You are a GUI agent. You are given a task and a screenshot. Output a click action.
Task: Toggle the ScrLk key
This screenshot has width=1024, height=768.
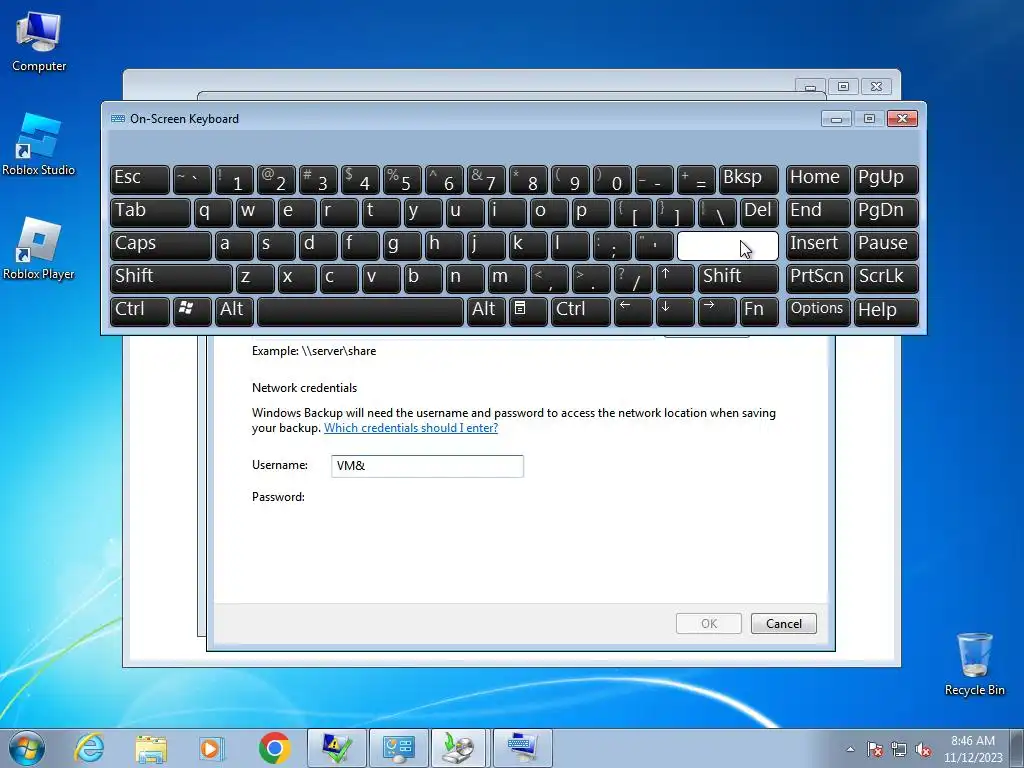tap(886, 278)
